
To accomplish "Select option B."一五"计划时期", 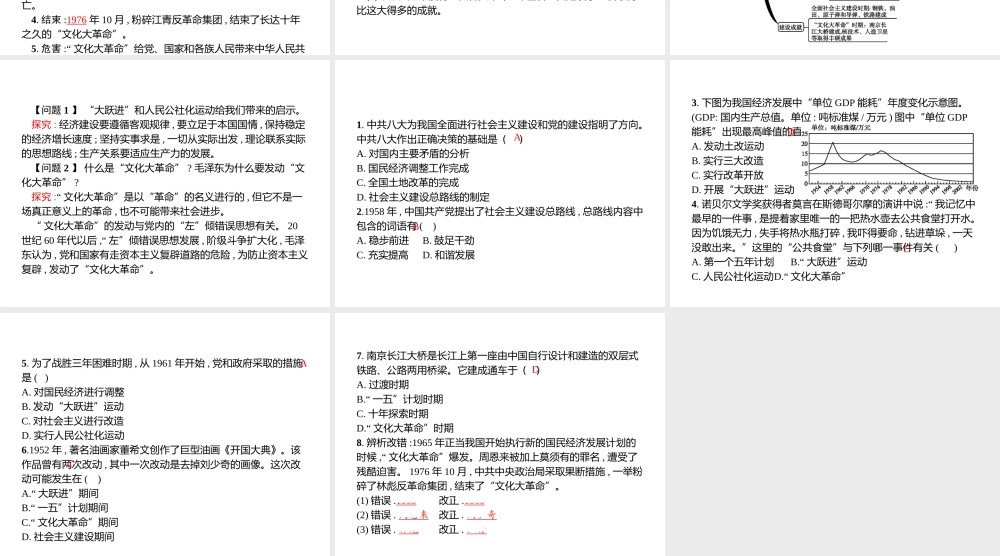I will tap(400, 399).
